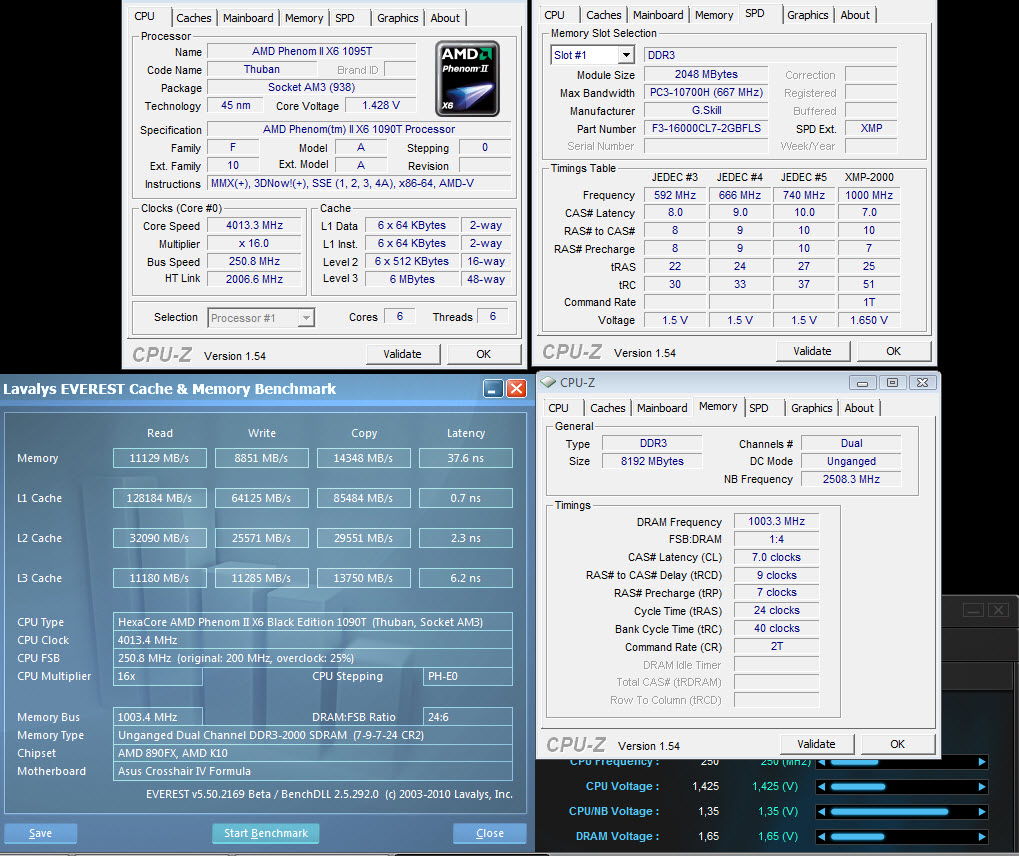This screenshot has width=1019, height=856.
Task: Open the SPD tab in the CPU-Z processor window
Action: (345, 18)
